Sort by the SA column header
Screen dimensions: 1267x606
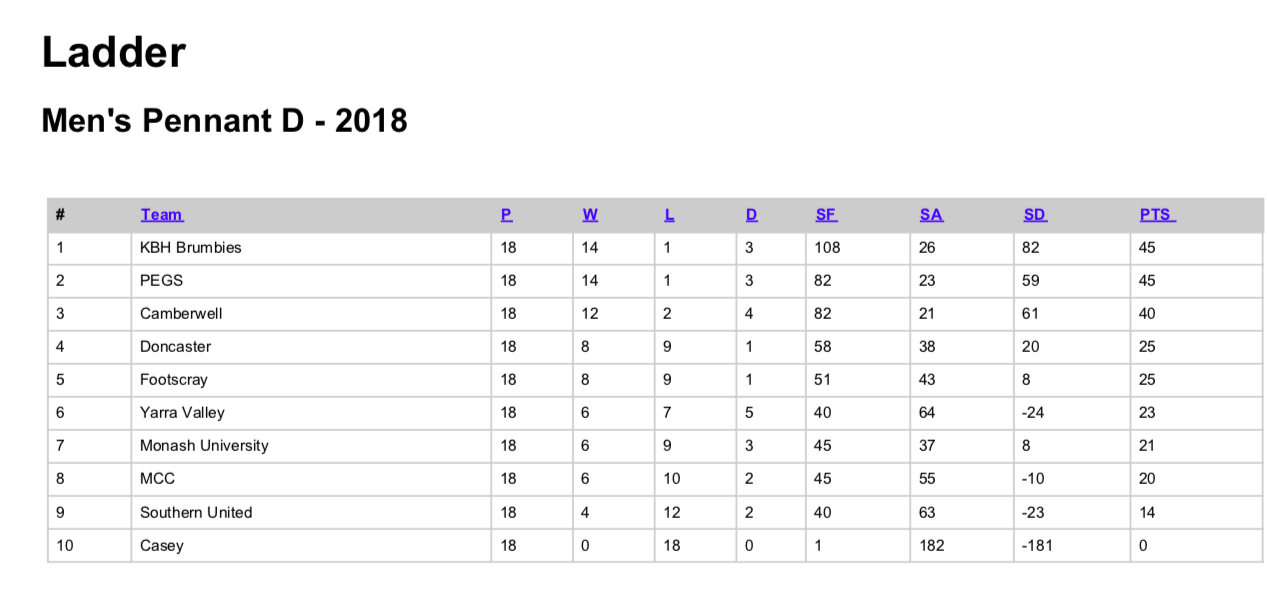click(x=931, y=215)
